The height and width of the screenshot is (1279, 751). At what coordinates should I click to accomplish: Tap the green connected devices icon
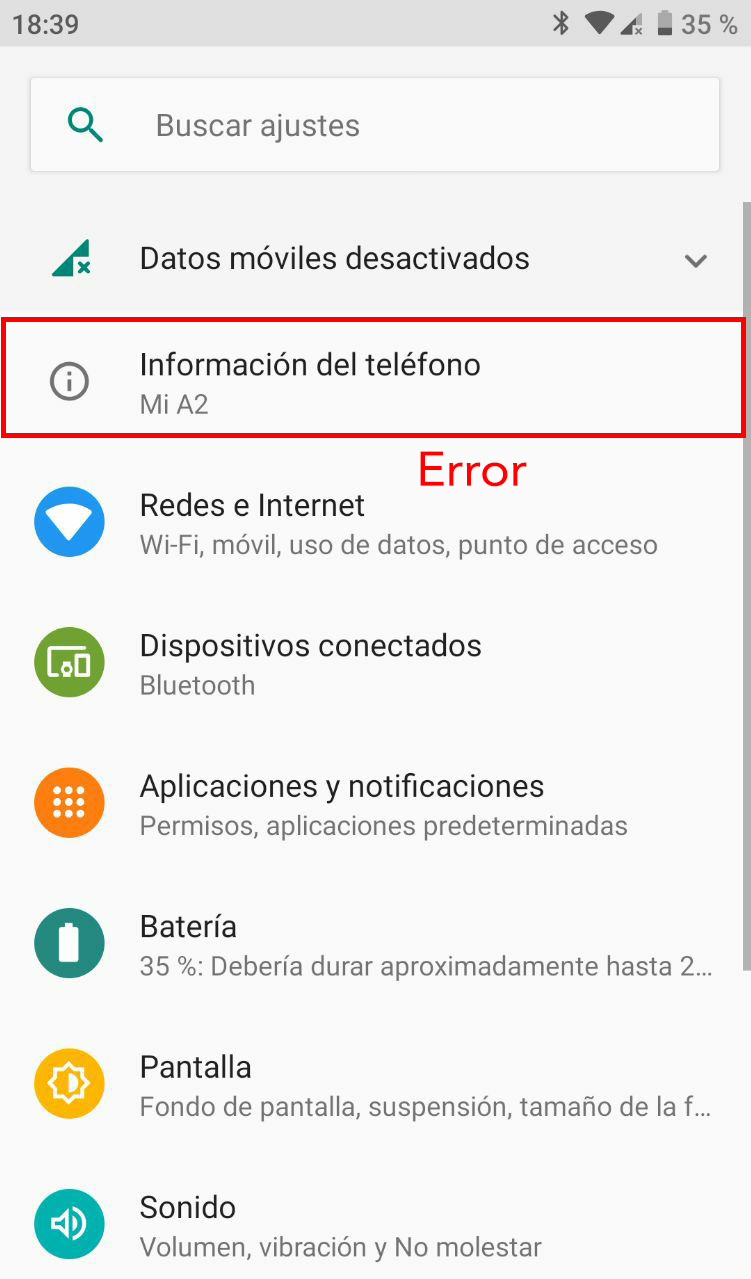(69, 662)
